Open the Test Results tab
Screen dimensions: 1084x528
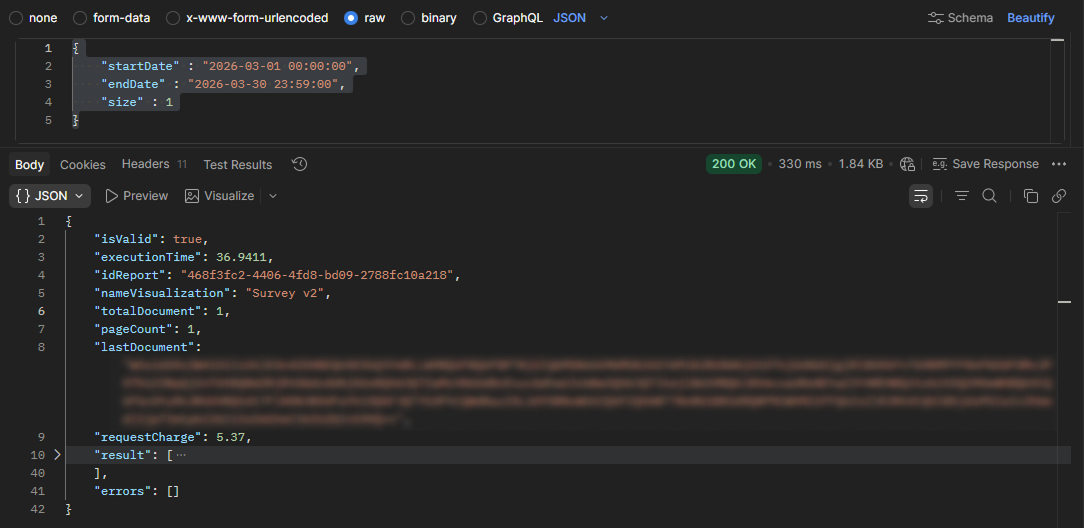pyautogui.click(x=238, y=164)
